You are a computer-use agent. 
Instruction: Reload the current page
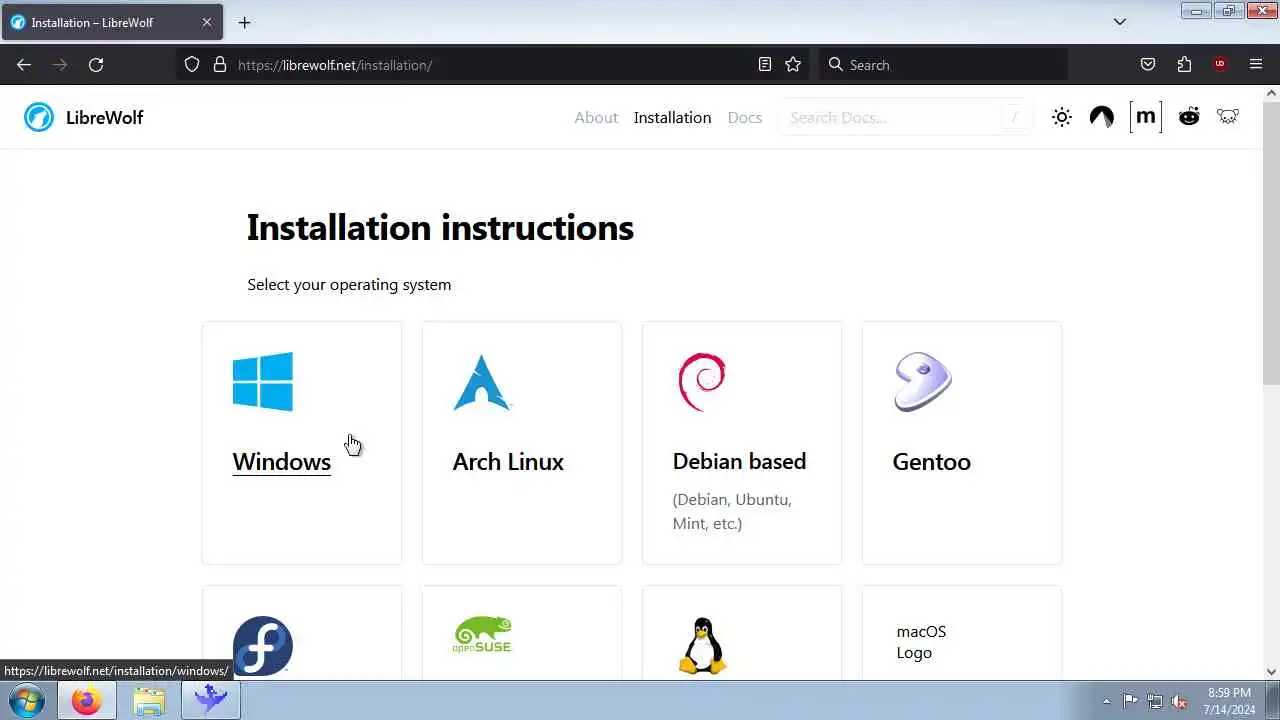point(96,64)
